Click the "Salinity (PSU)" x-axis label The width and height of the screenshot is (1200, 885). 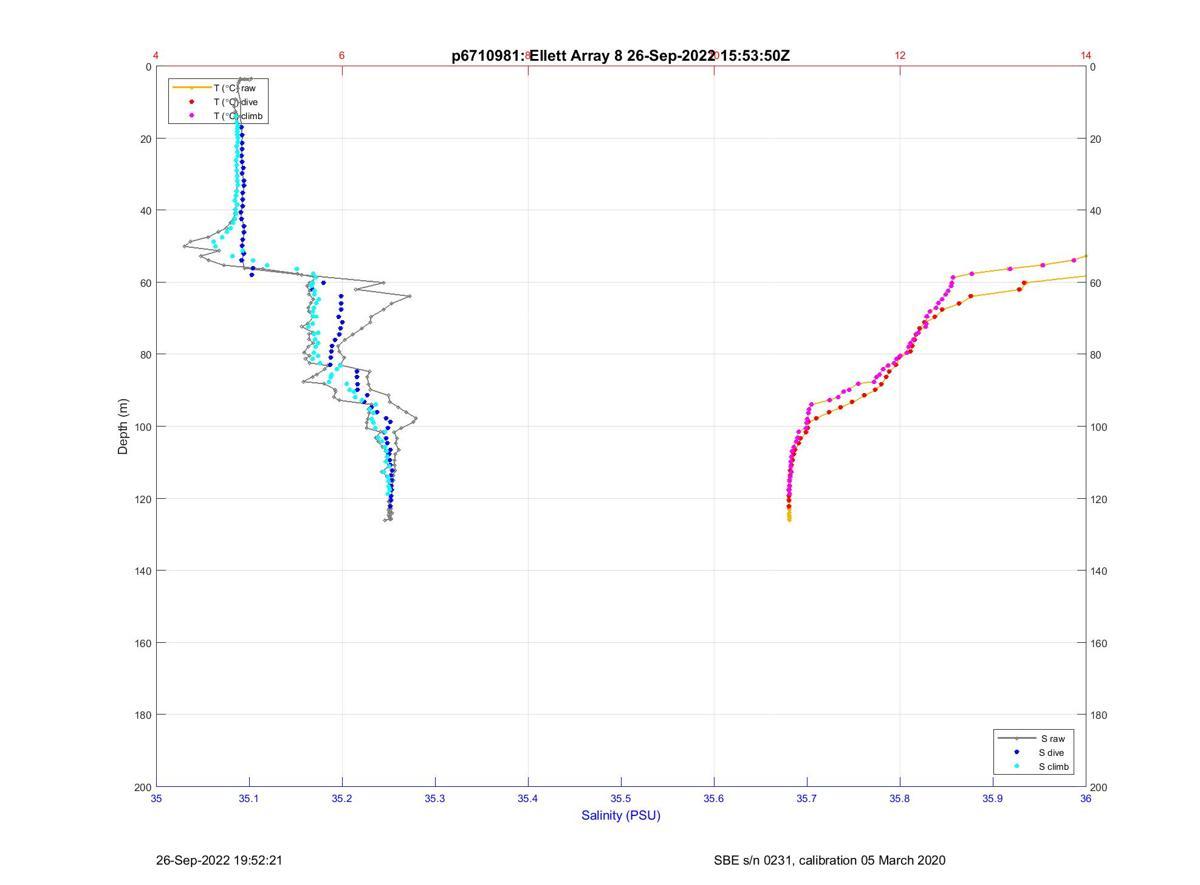[621, 816]
